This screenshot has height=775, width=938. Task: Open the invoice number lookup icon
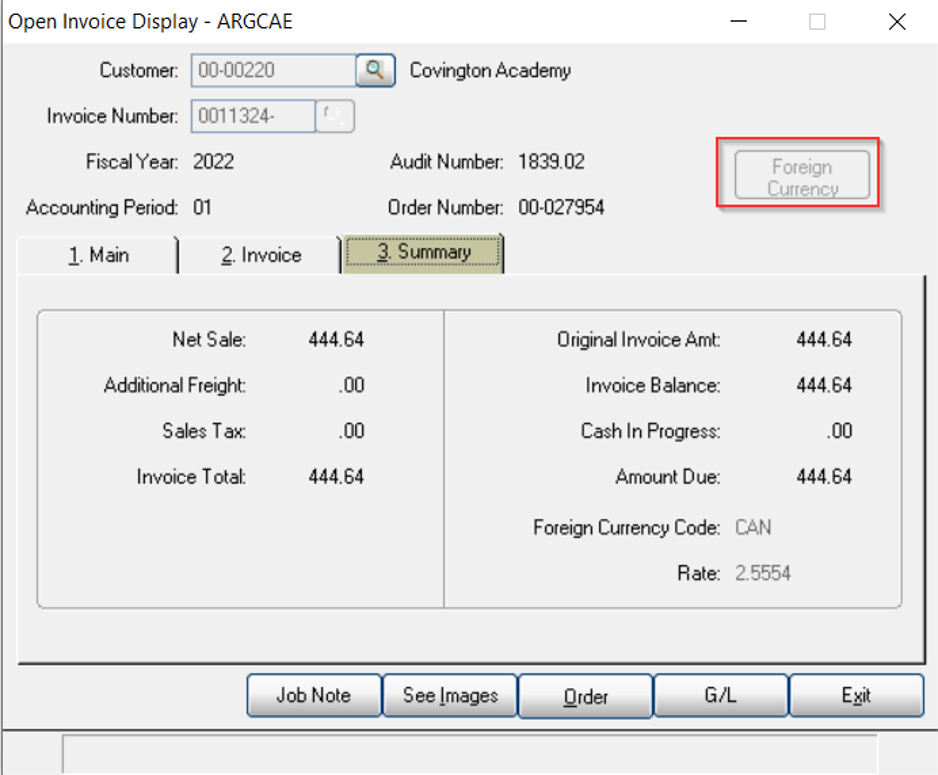[x=335, y=116]
